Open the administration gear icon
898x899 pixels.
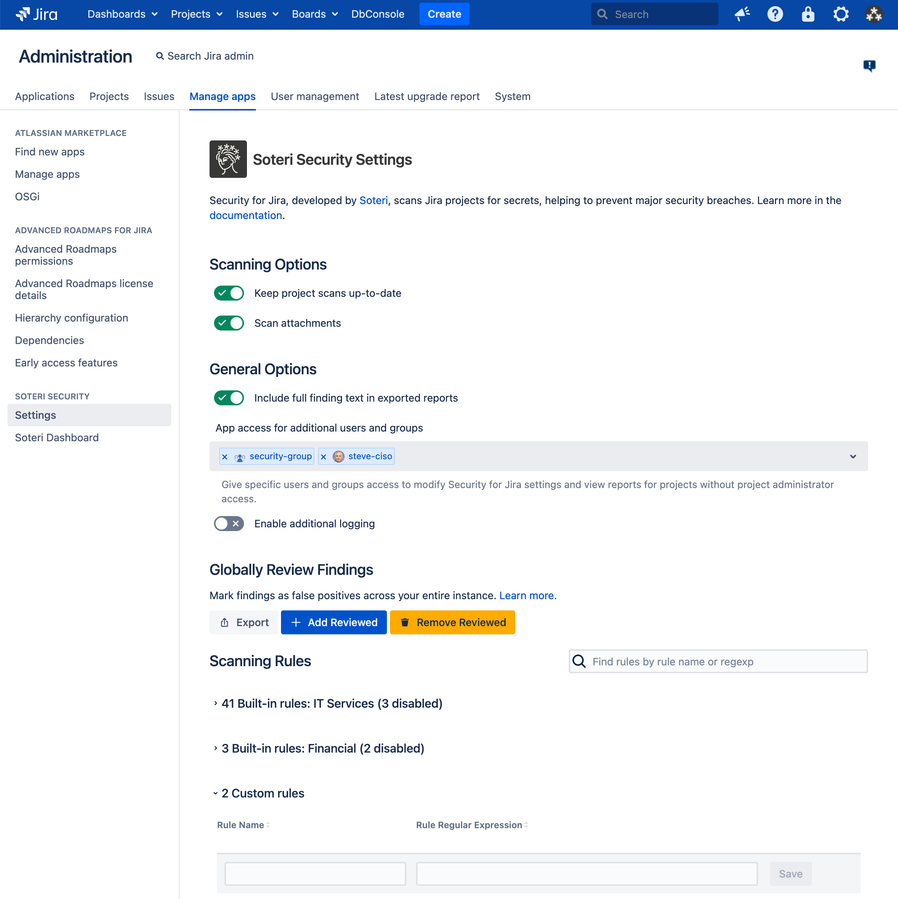pyautogui.click(x=841, y=14)
